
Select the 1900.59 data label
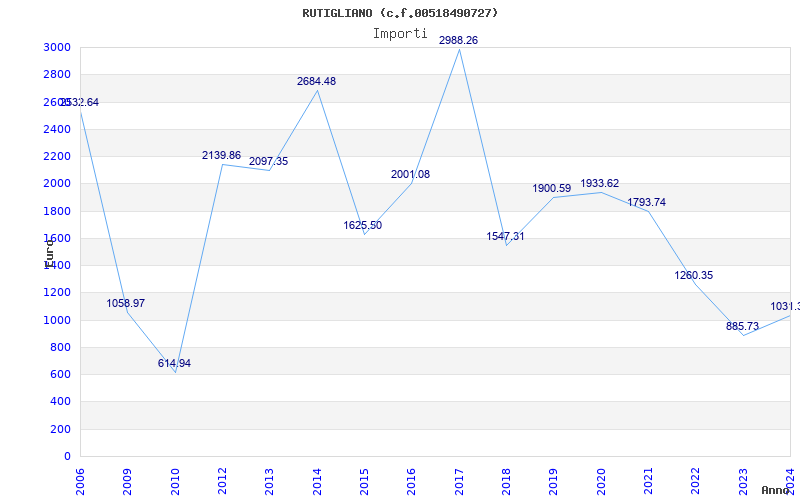(552, 188)
